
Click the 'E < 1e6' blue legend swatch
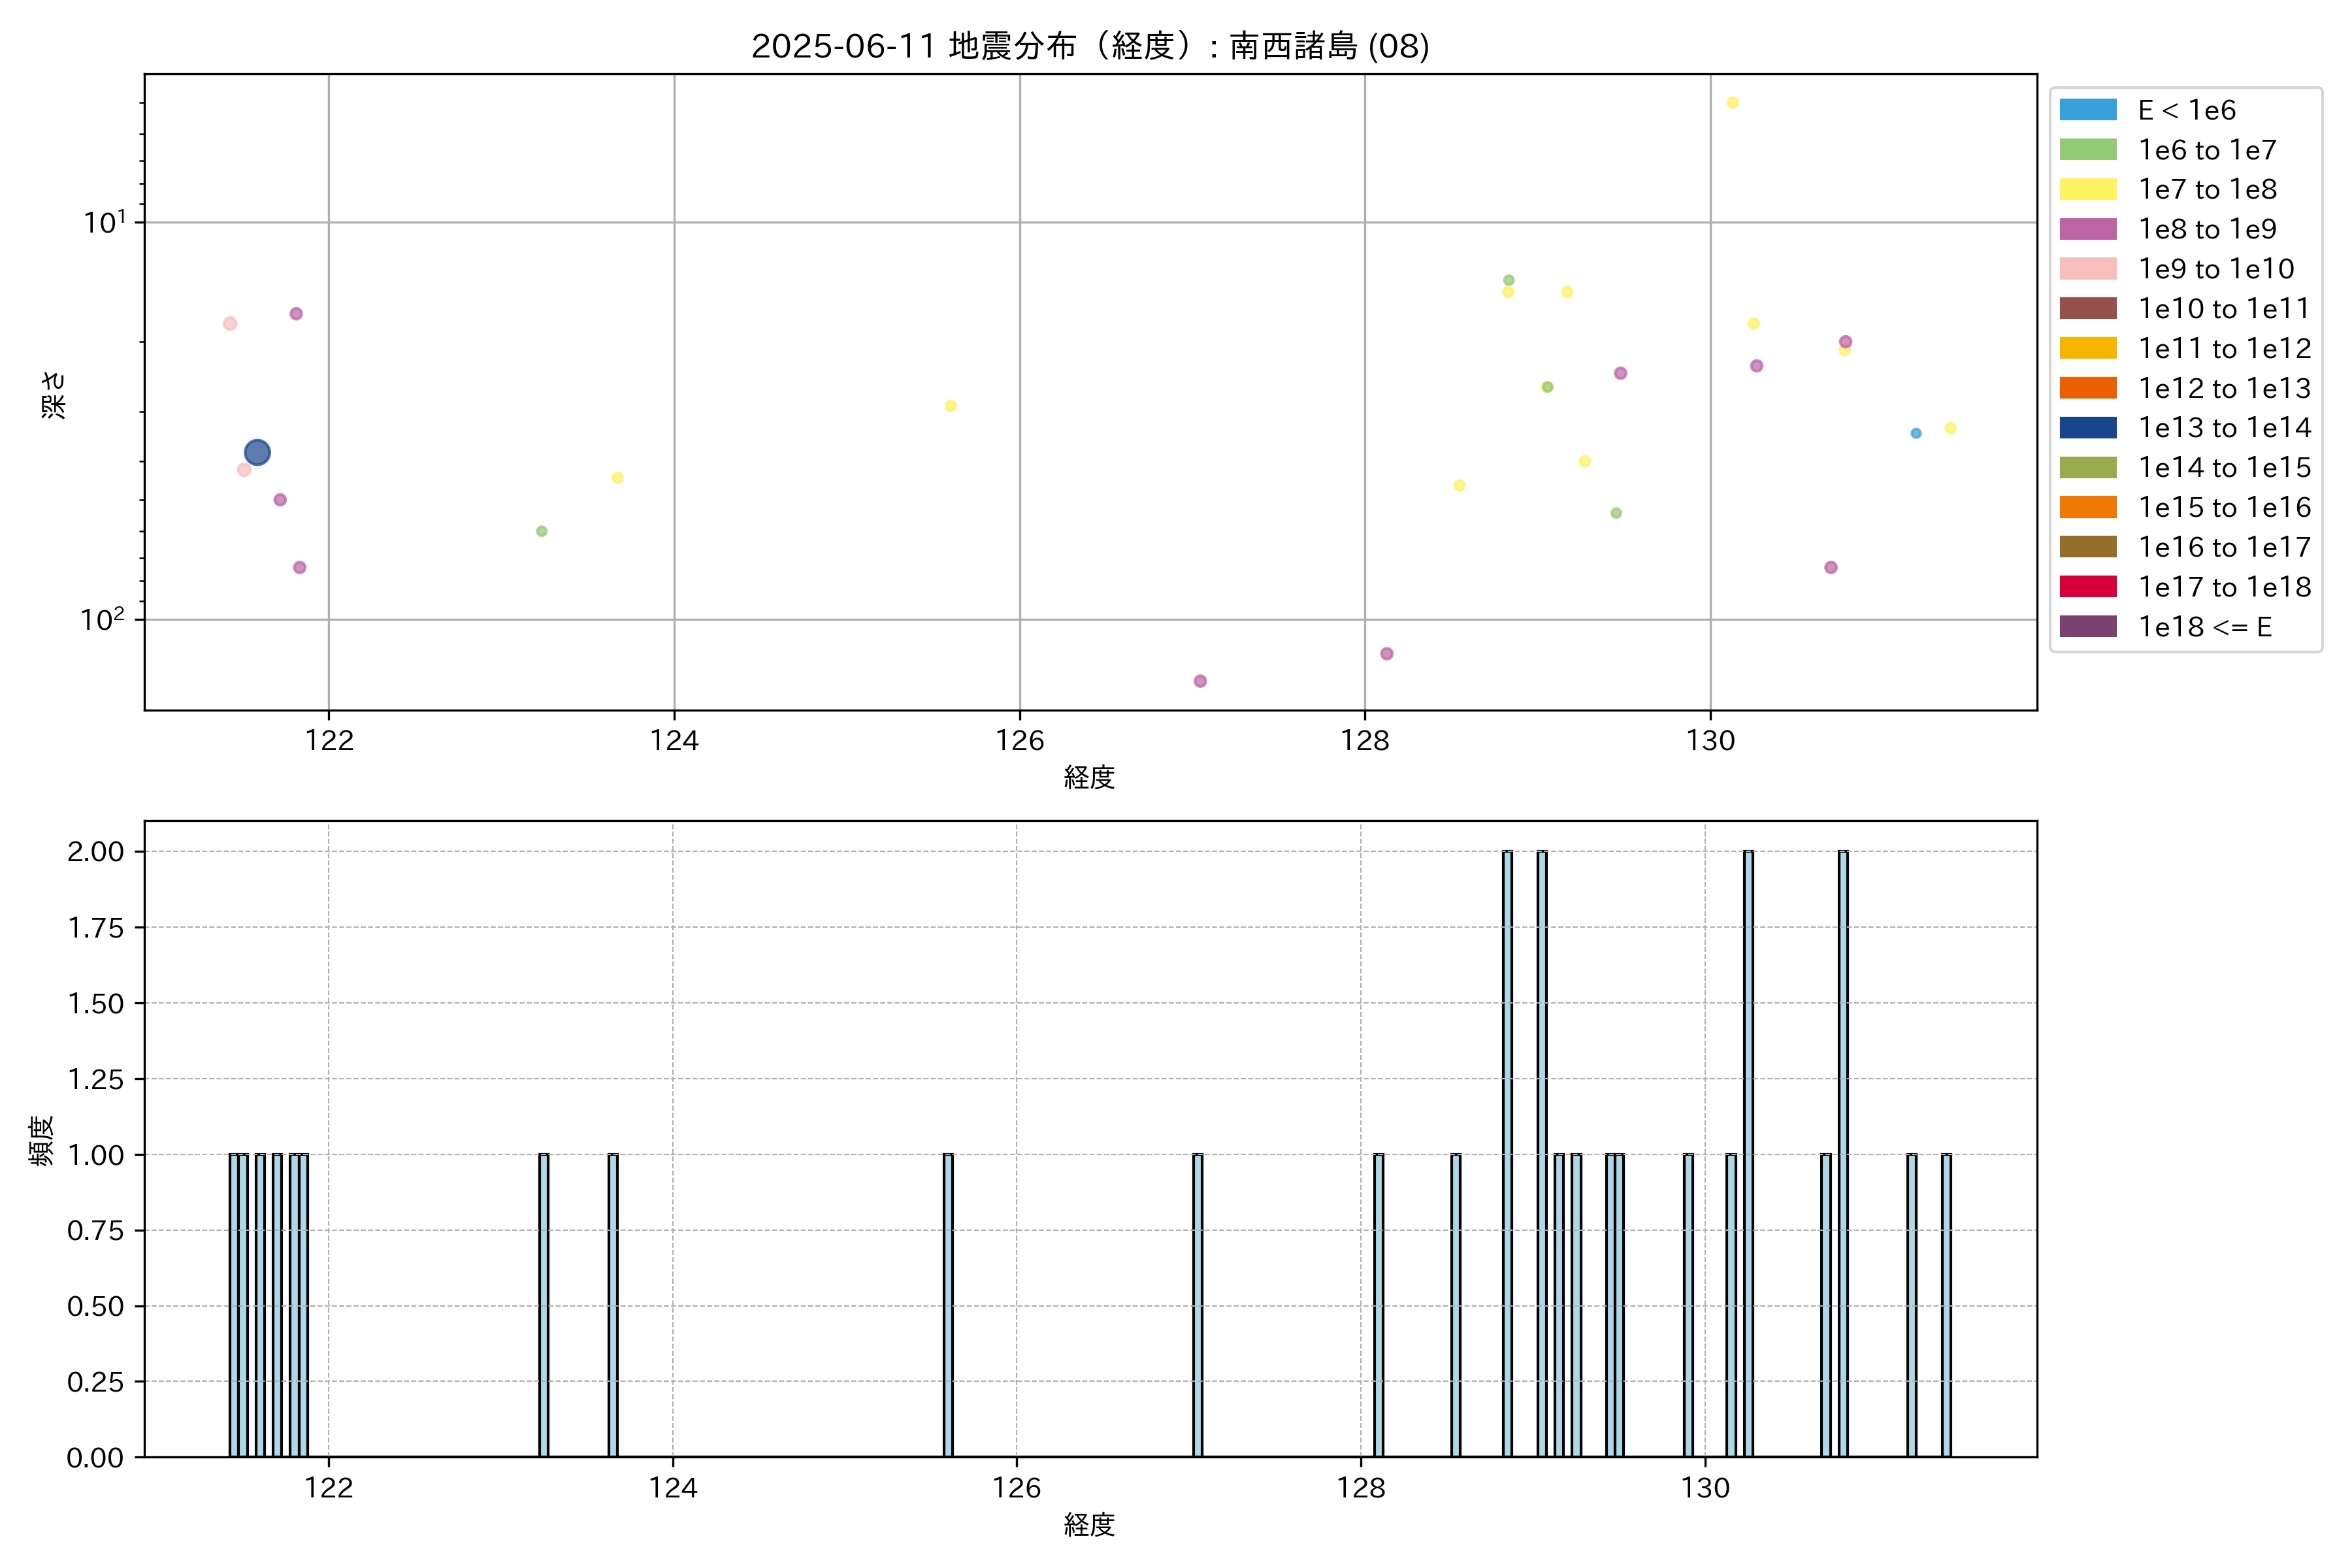(x=2087, y=110)
